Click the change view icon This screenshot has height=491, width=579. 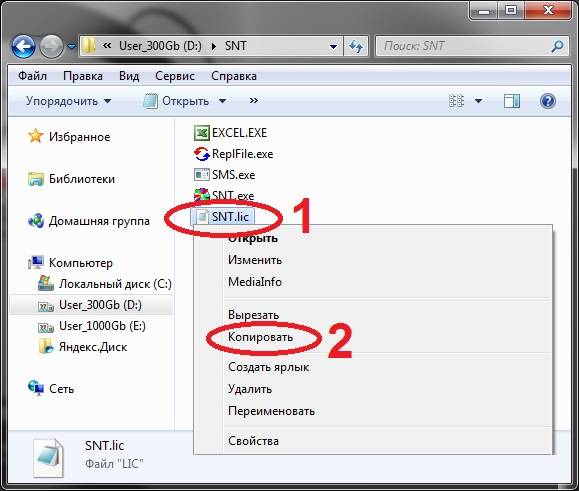point(456,101)
